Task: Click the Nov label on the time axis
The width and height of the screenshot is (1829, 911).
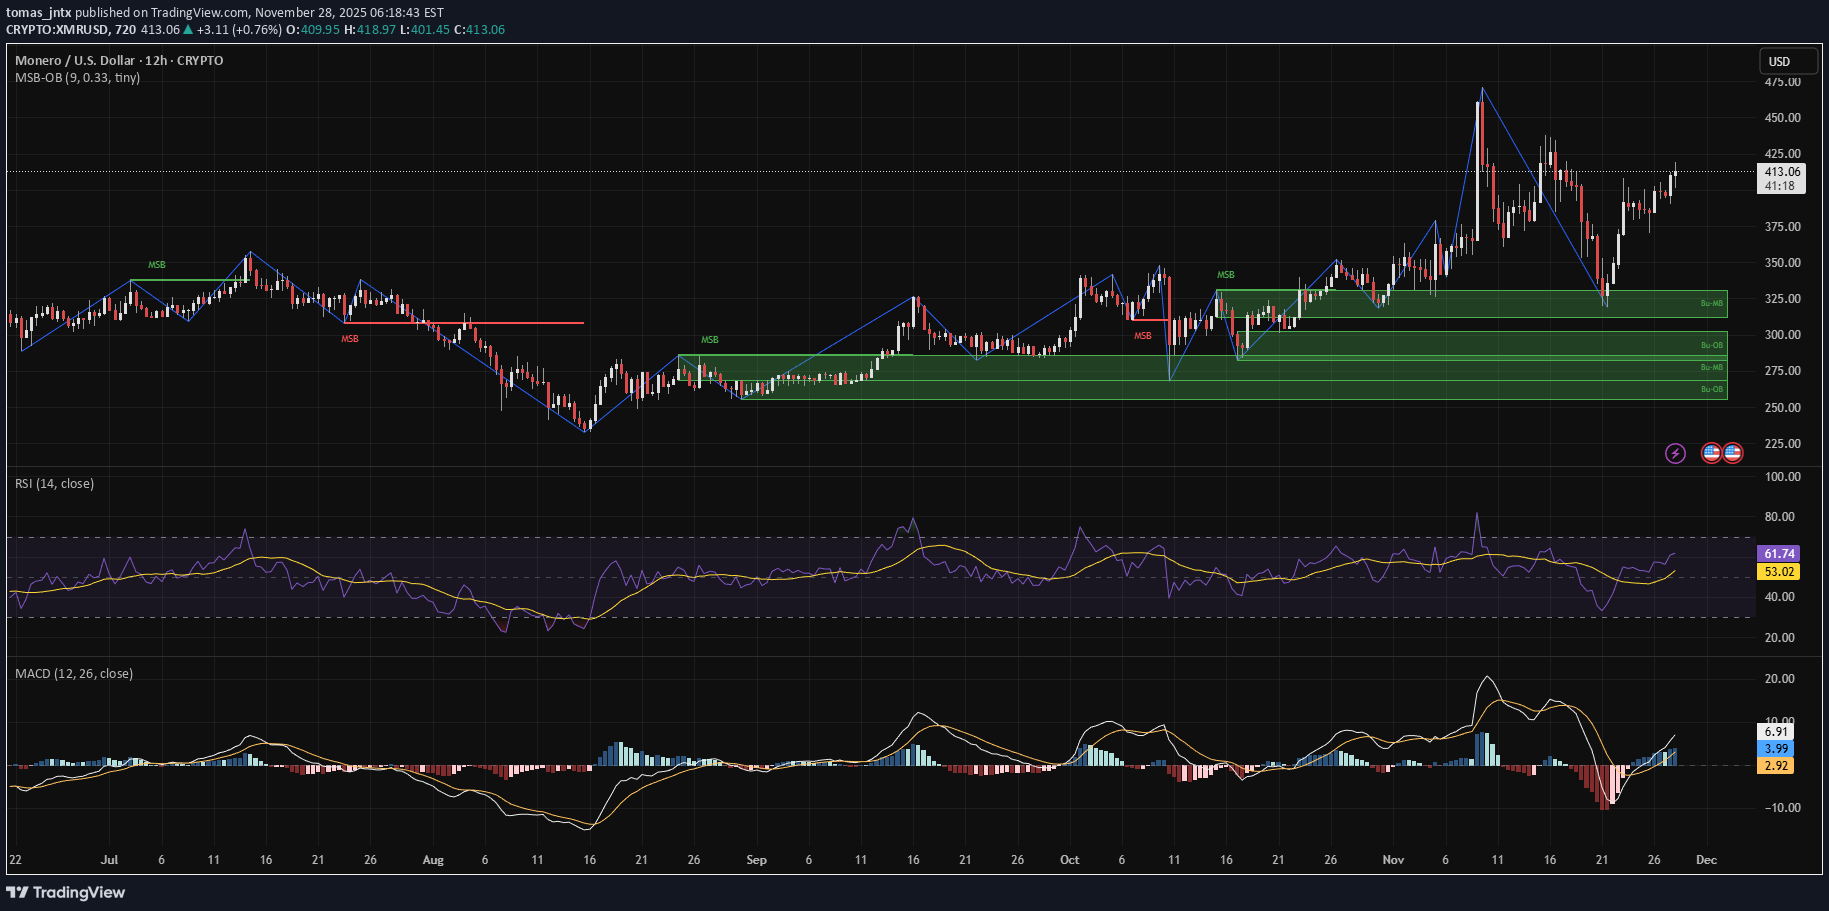Action: (1393, 860)
